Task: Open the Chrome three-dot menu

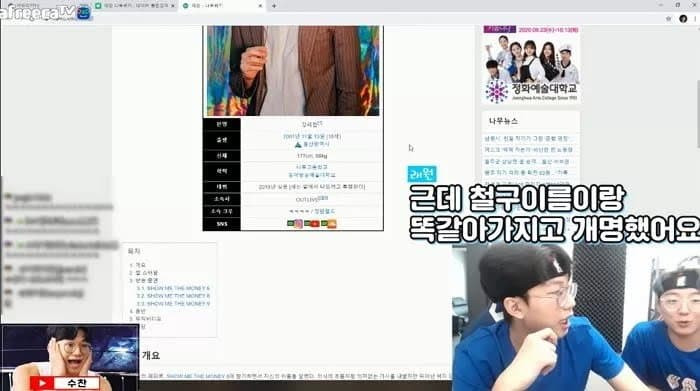Action: (x=695, y=19)
